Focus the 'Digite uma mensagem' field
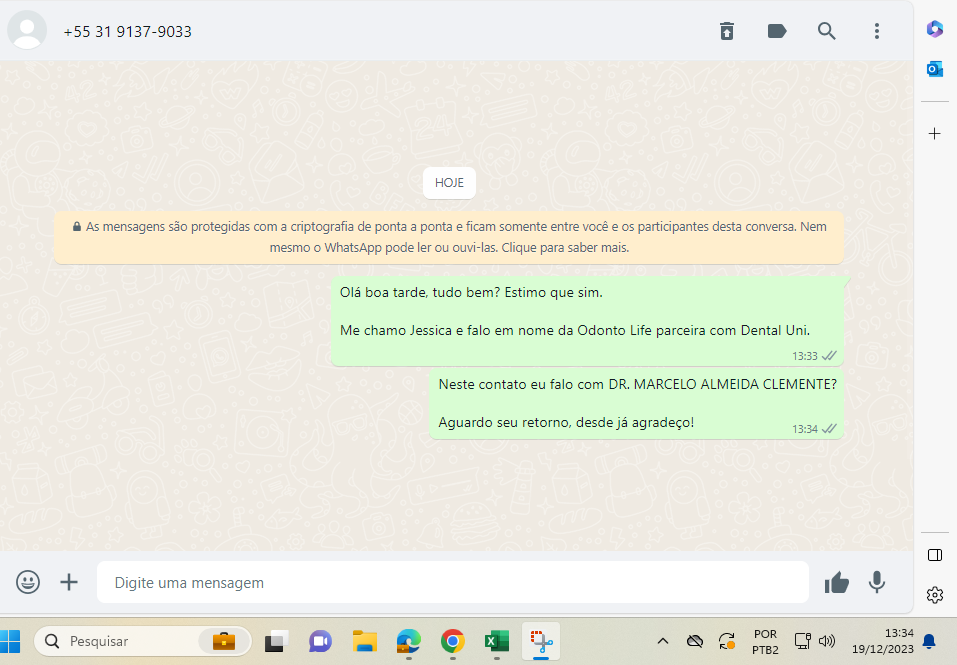This screenshot has width=957, height=665. (452, 582)
